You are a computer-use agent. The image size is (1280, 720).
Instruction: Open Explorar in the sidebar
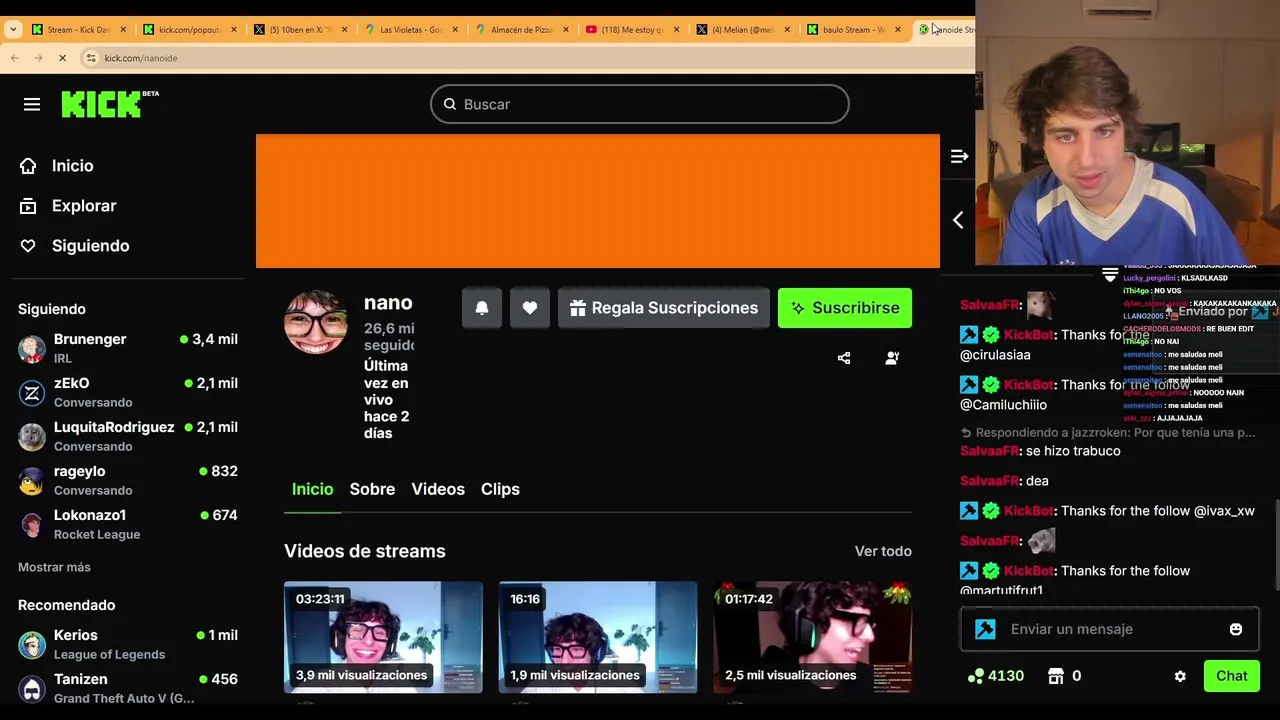[69, 206]
